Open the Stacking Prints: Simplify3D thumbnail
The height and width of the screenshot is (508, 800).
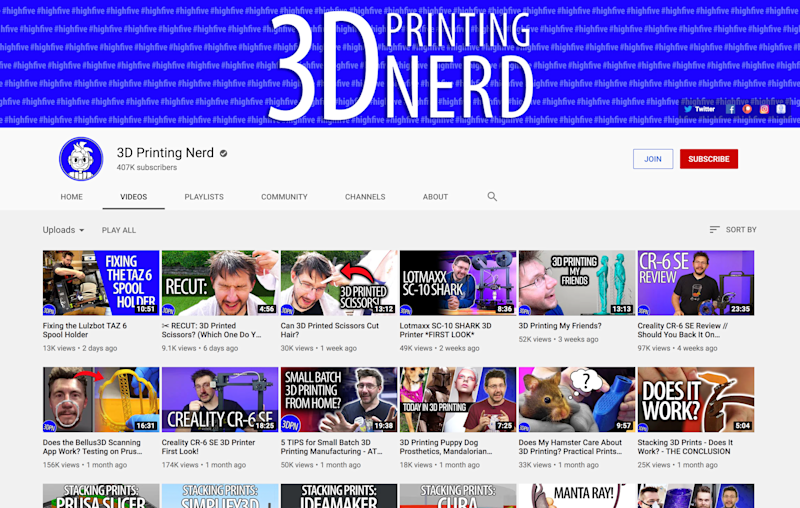pyautogui.click(x=220, y=496)
